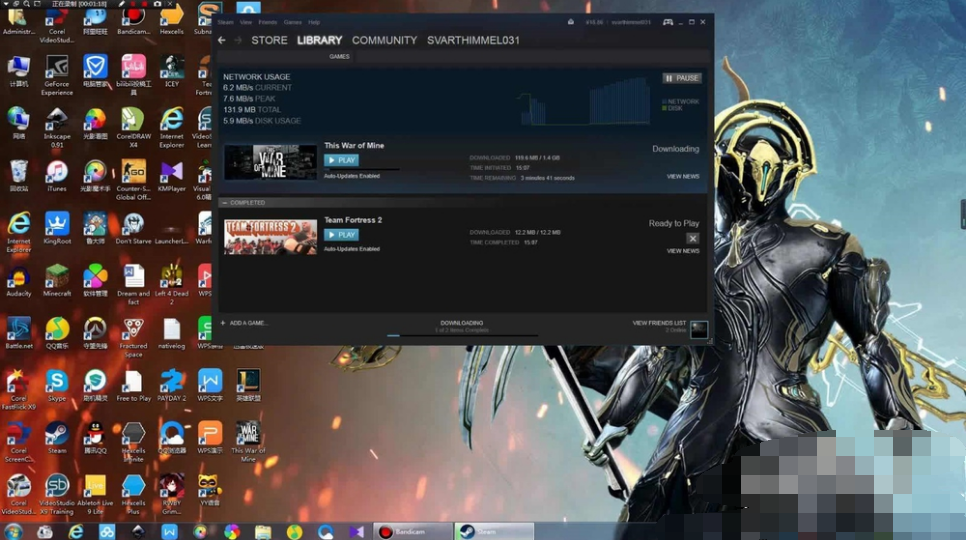Switch to Steam taskbar button
Image resolution: width=966 pixels, height=540 pixels.
click(494, 531)
